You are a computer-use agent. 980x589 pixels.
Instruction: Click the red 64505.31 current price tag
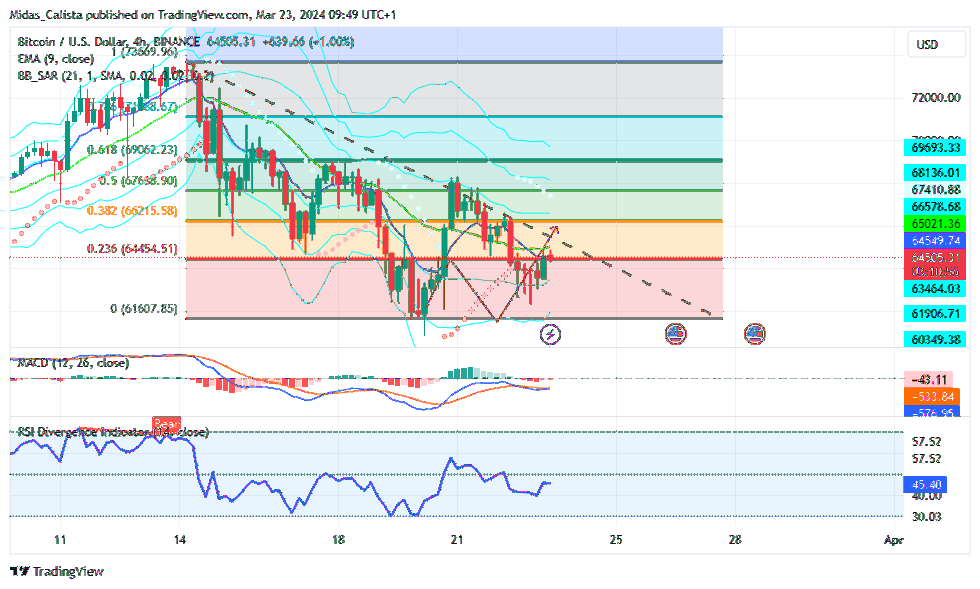935,258
